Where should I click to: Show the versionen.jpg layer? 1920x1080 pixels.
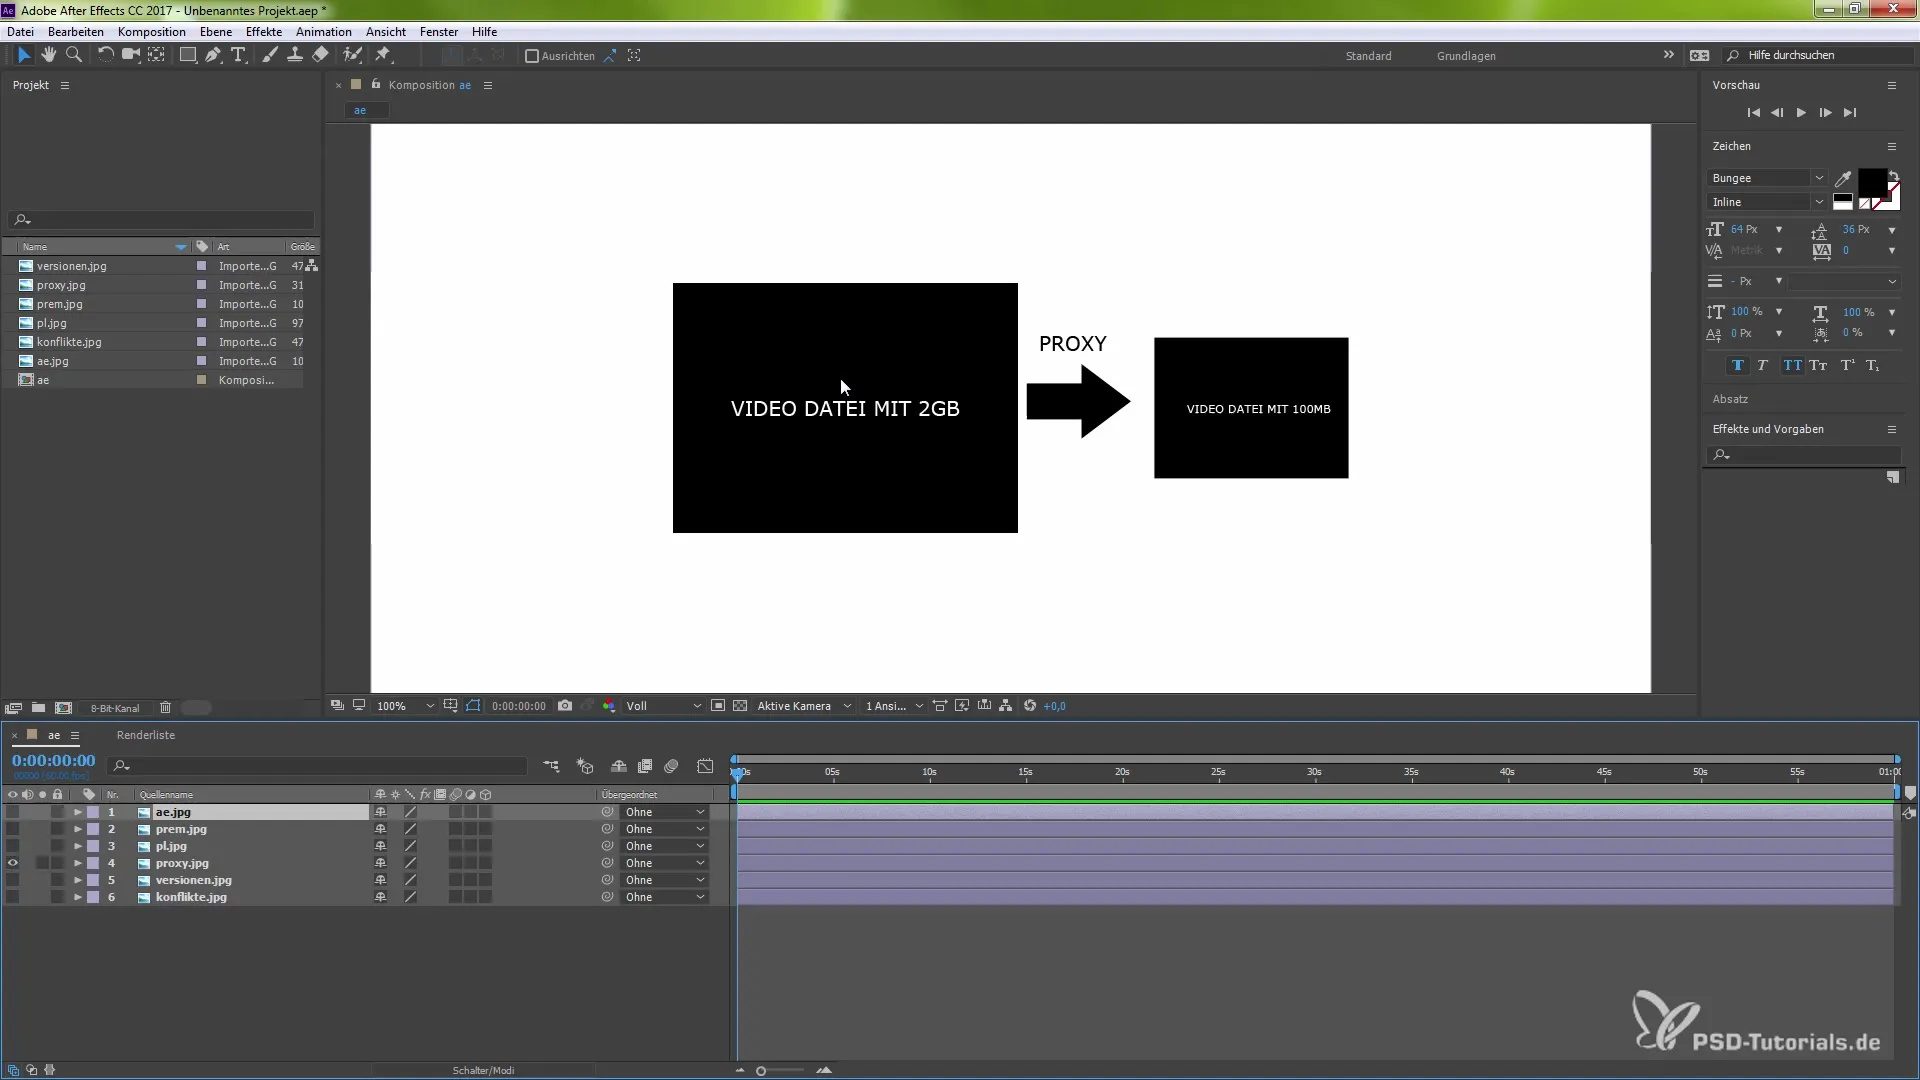click(13, 880)
